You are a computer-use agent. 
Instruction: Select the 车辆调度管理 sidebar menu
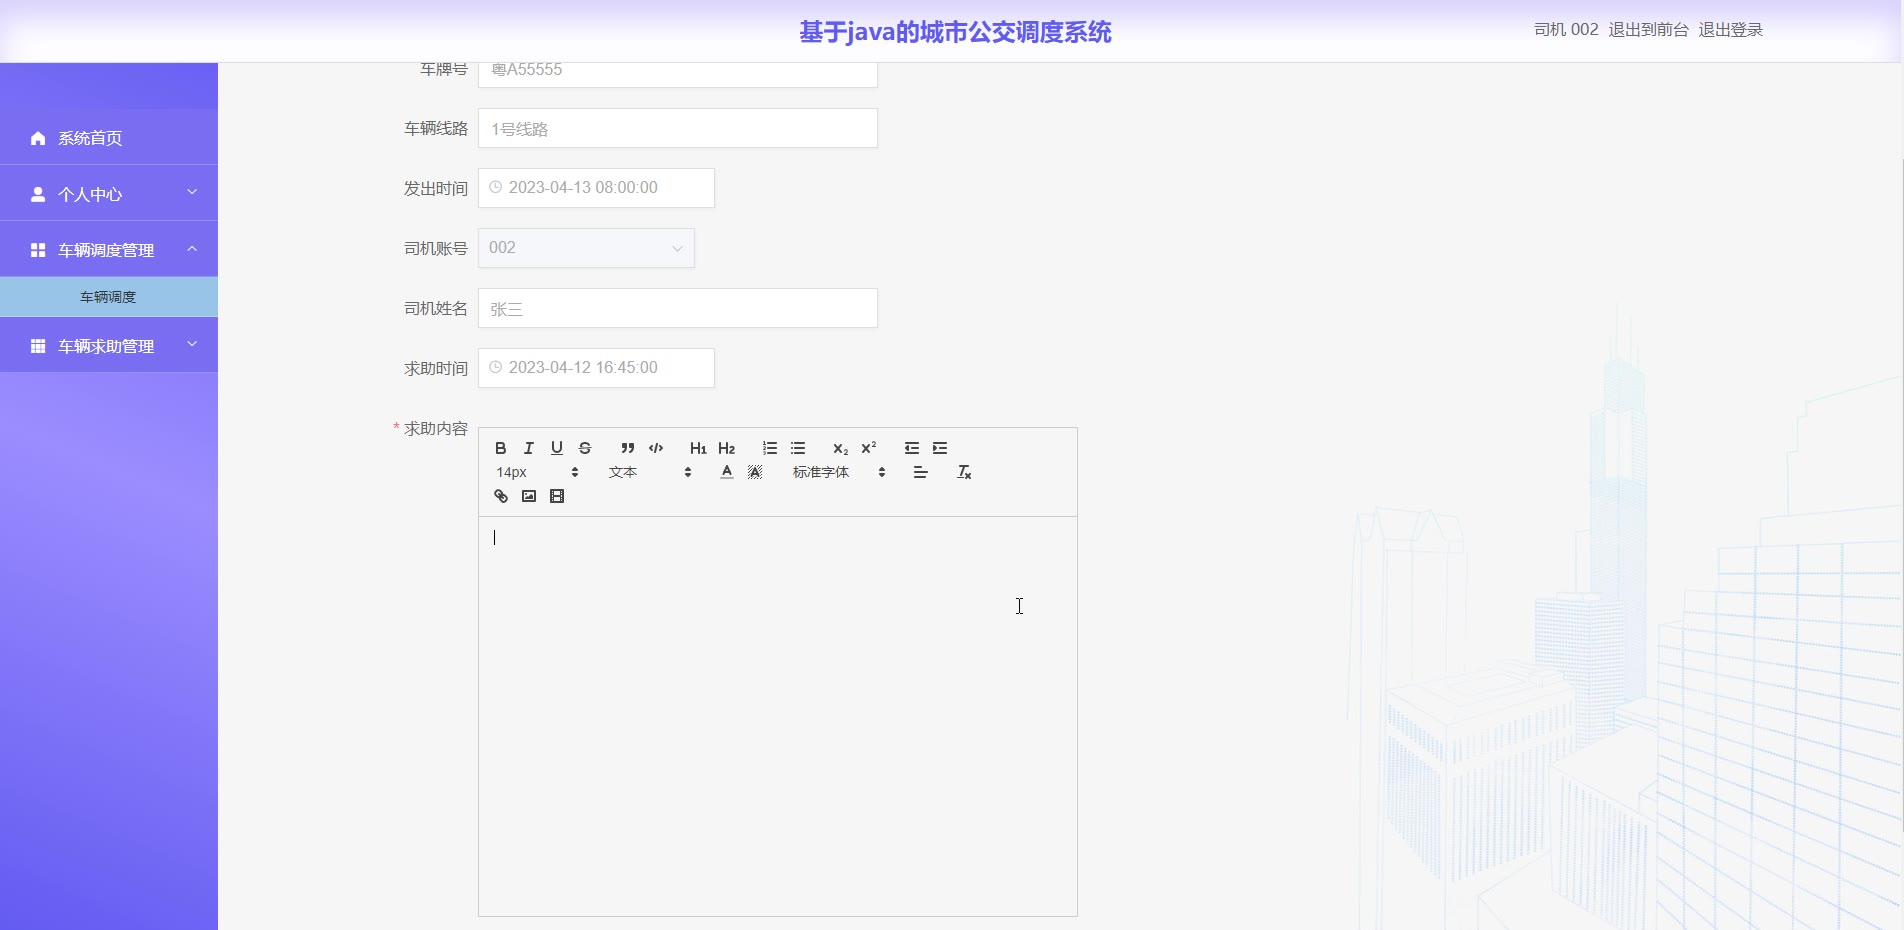[109, 250]
